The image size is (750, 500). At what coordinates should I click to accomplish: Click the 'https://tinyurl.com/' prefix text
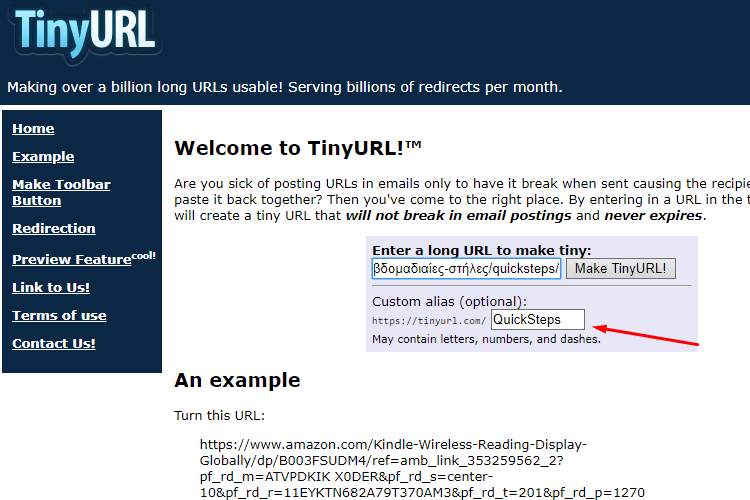[x=429, y=321]
